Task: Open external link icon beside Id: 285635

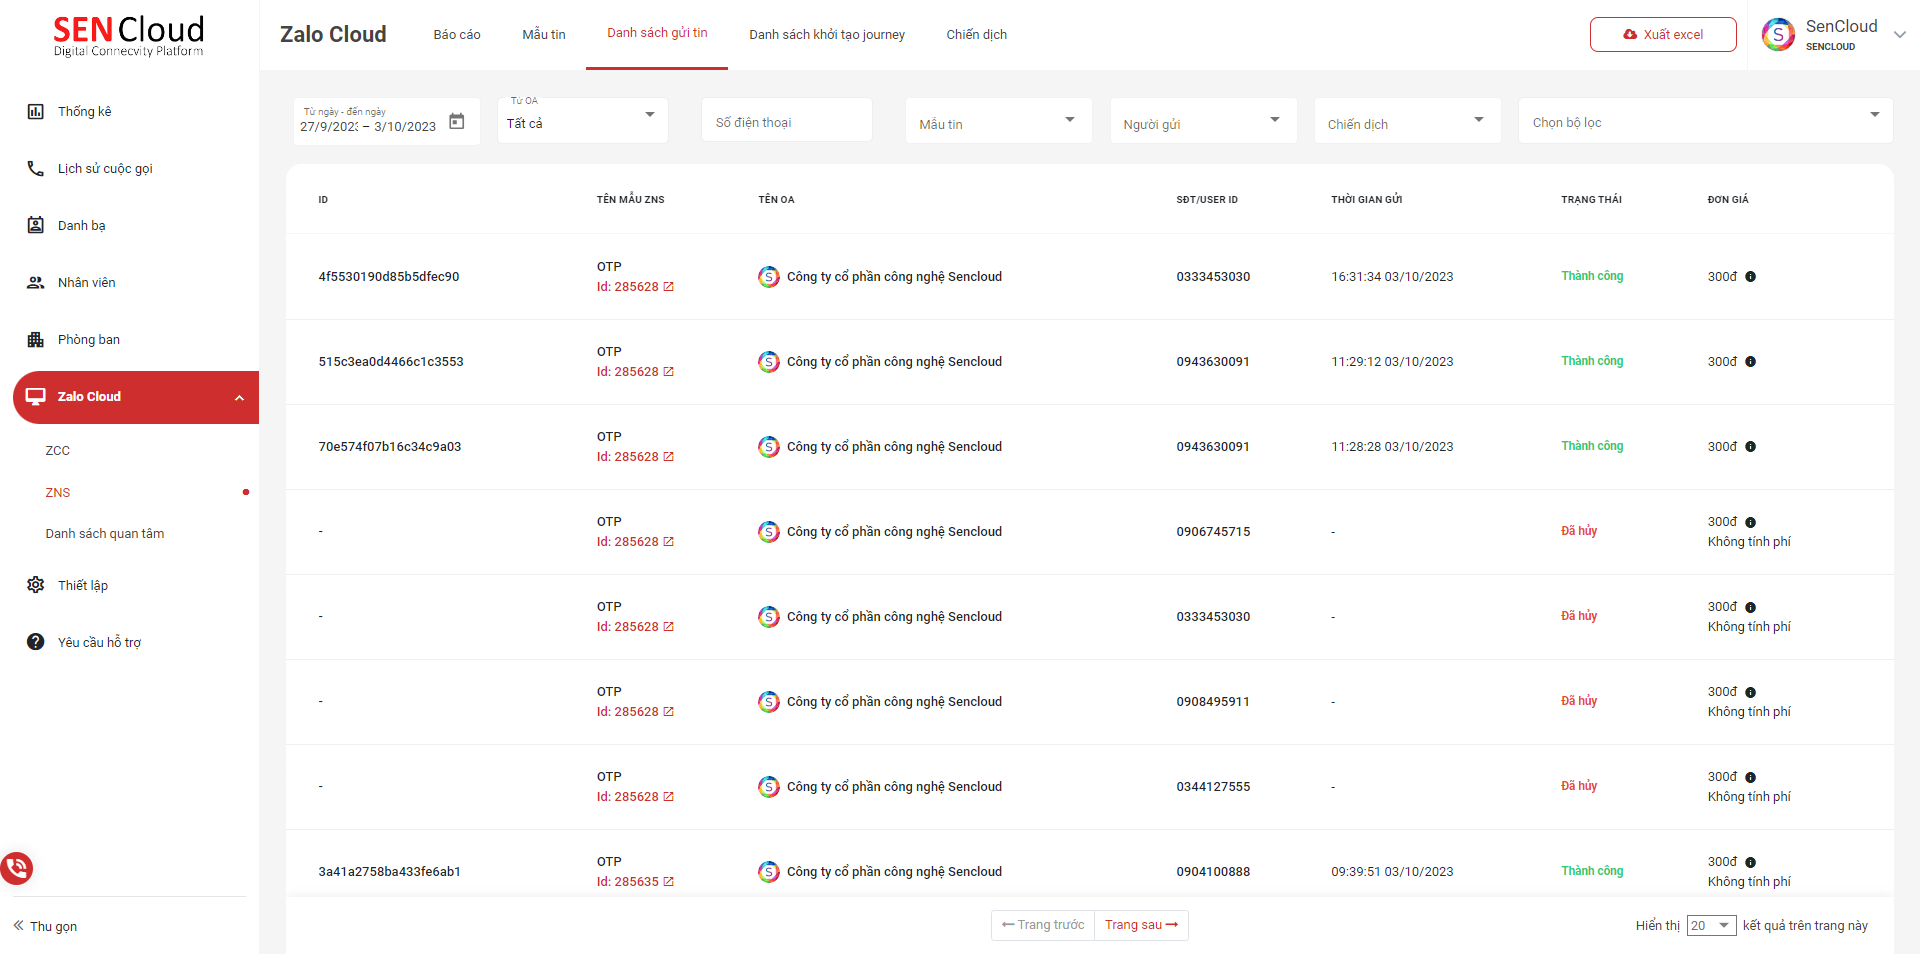Action: 669,882
